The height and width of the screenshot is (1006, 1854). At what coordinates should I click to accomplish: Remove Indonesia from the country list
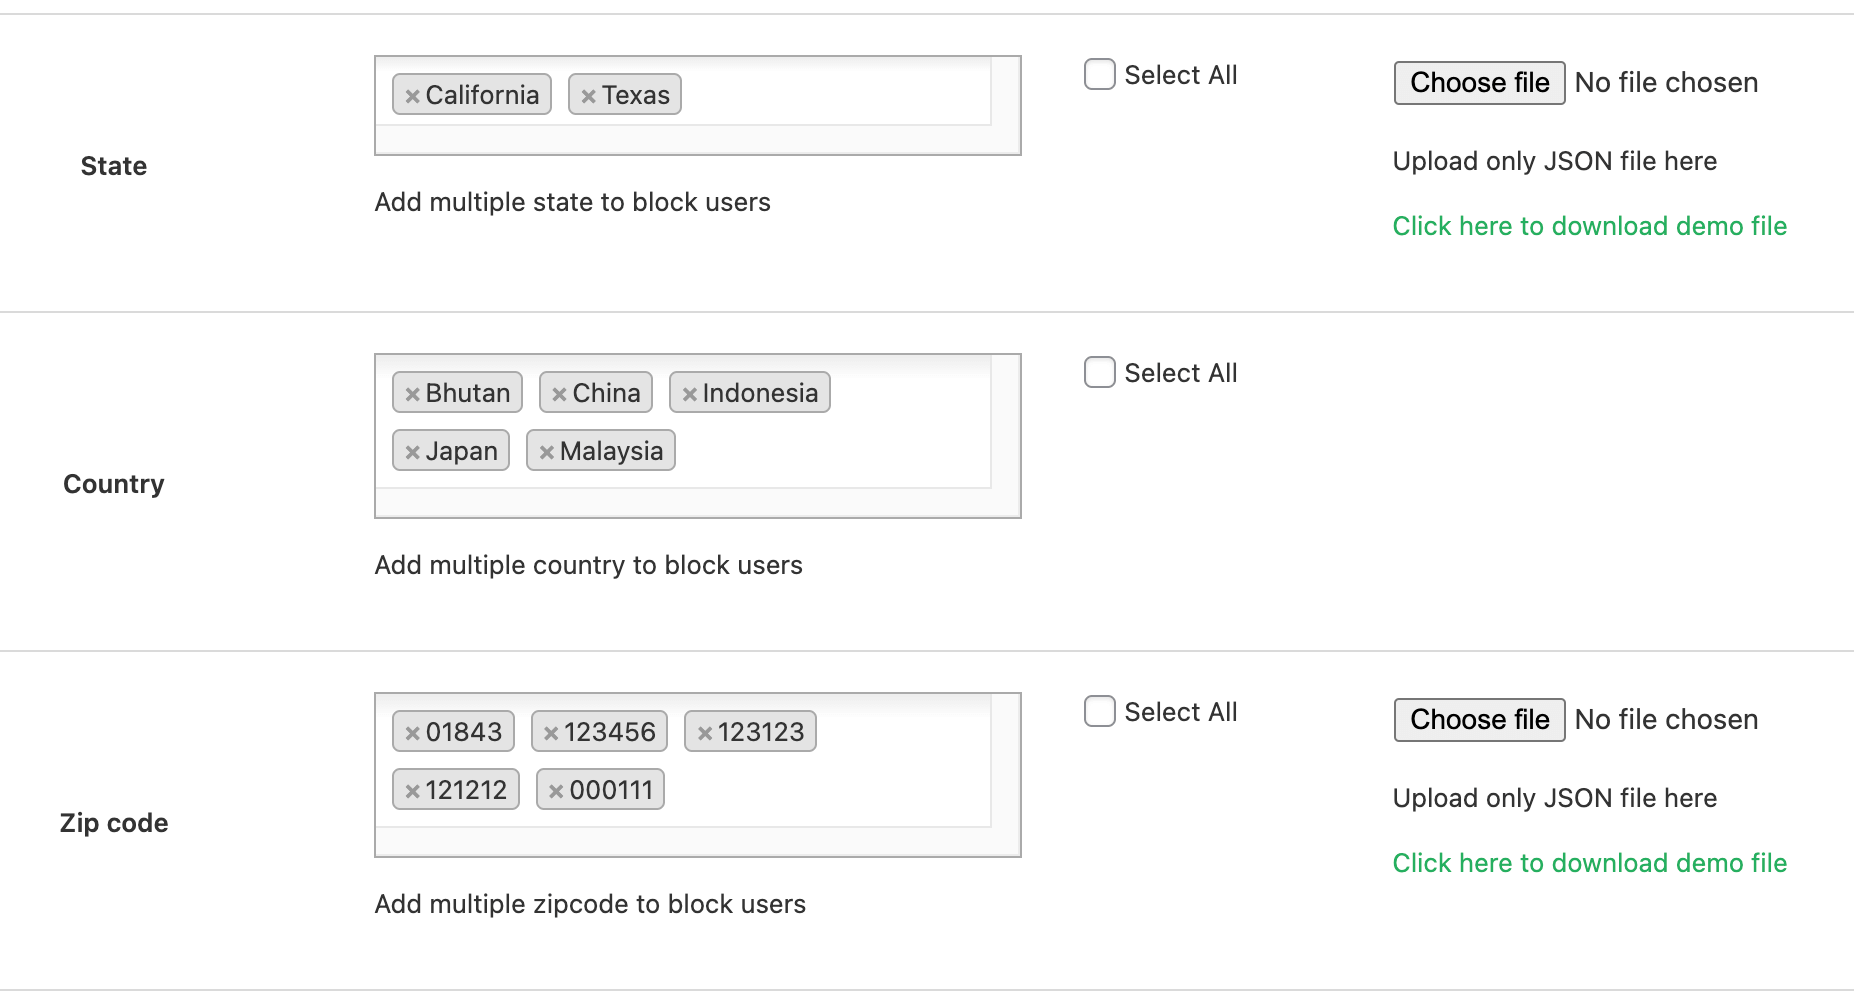(x=689, y=394)
